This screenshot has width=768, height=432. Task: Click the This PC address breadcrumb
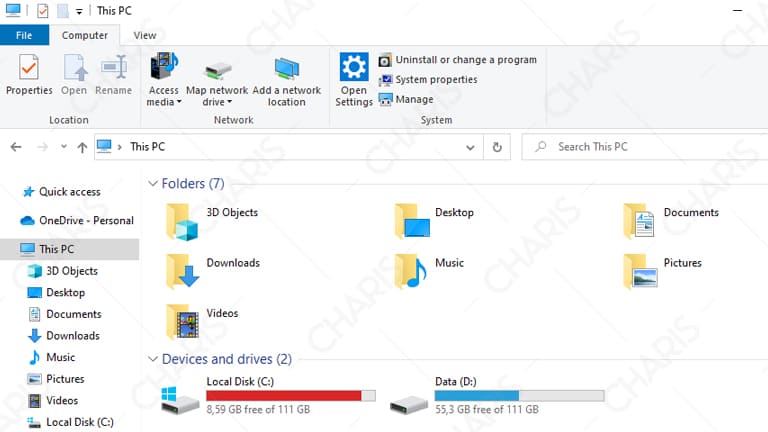(147, 146)
